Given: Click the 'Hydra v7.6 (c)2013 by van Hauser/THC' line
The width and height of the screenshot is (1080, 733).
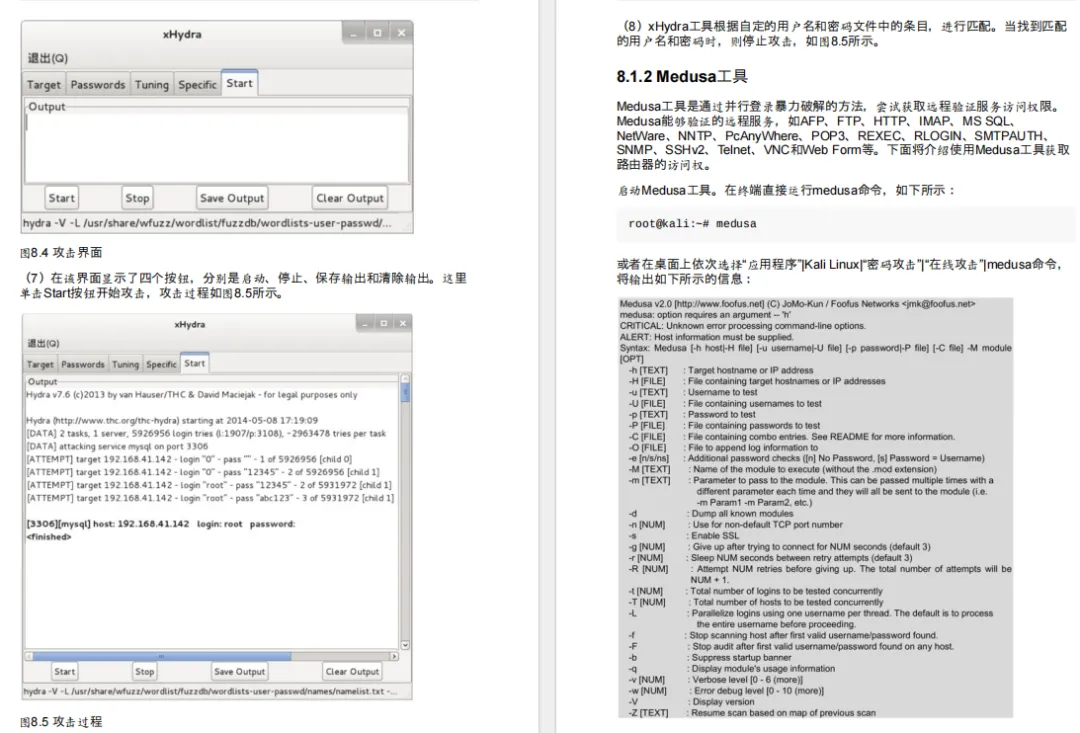Looking at the screenshot, I should click(191, 395).
